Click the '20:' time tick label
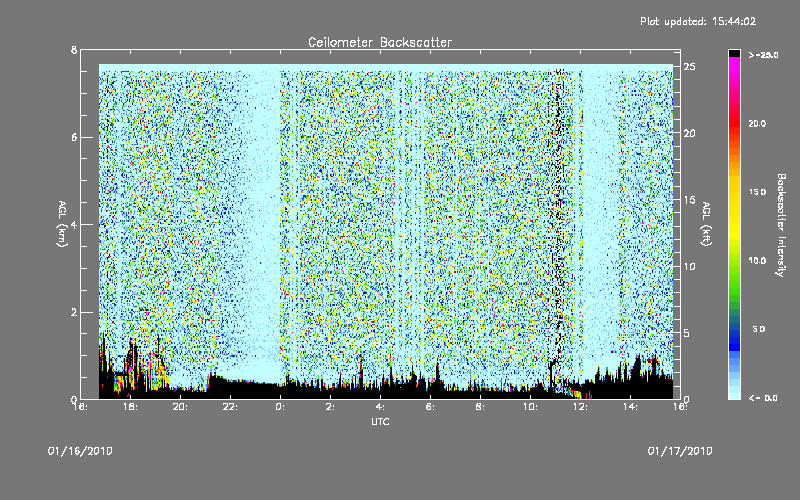 click(180, 407)
